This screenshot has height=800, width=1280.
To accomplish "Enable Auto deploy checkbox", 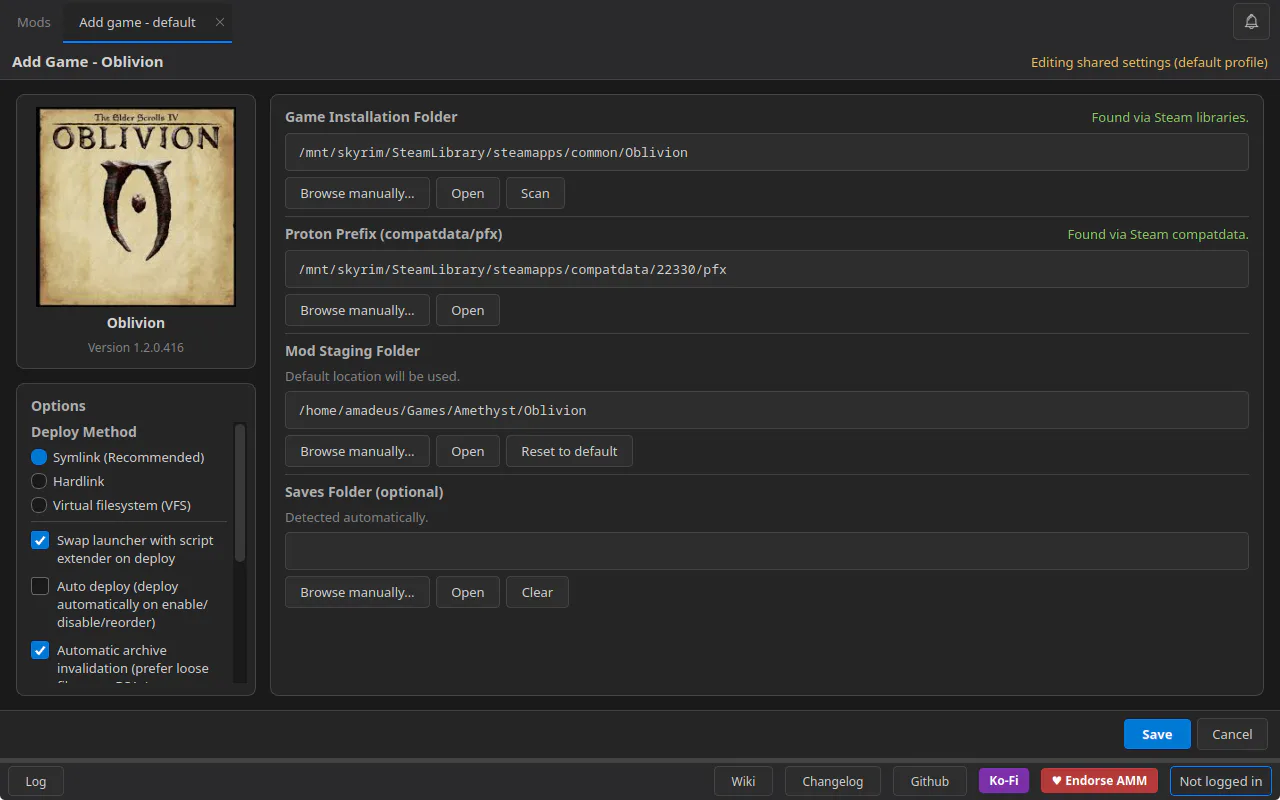I will click(40, 586).
